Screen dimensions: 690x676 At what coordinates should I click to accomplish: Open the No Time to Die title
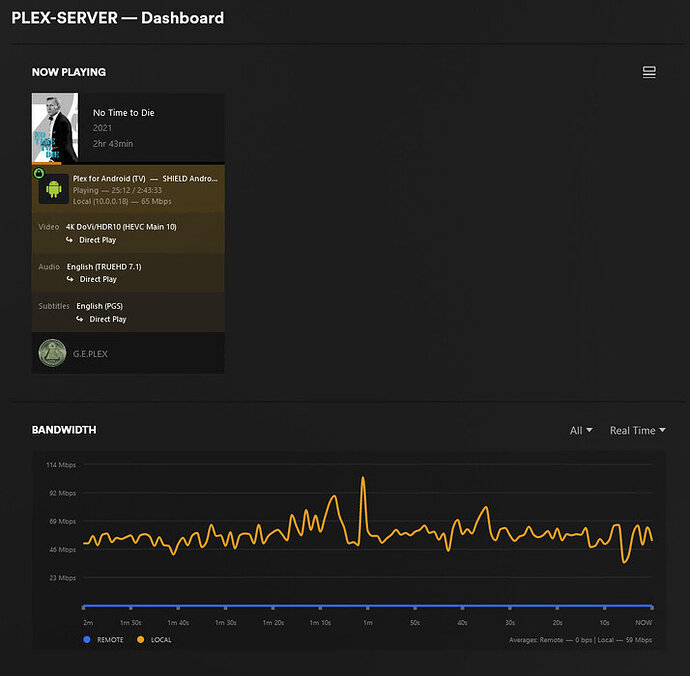pos(124,113)
